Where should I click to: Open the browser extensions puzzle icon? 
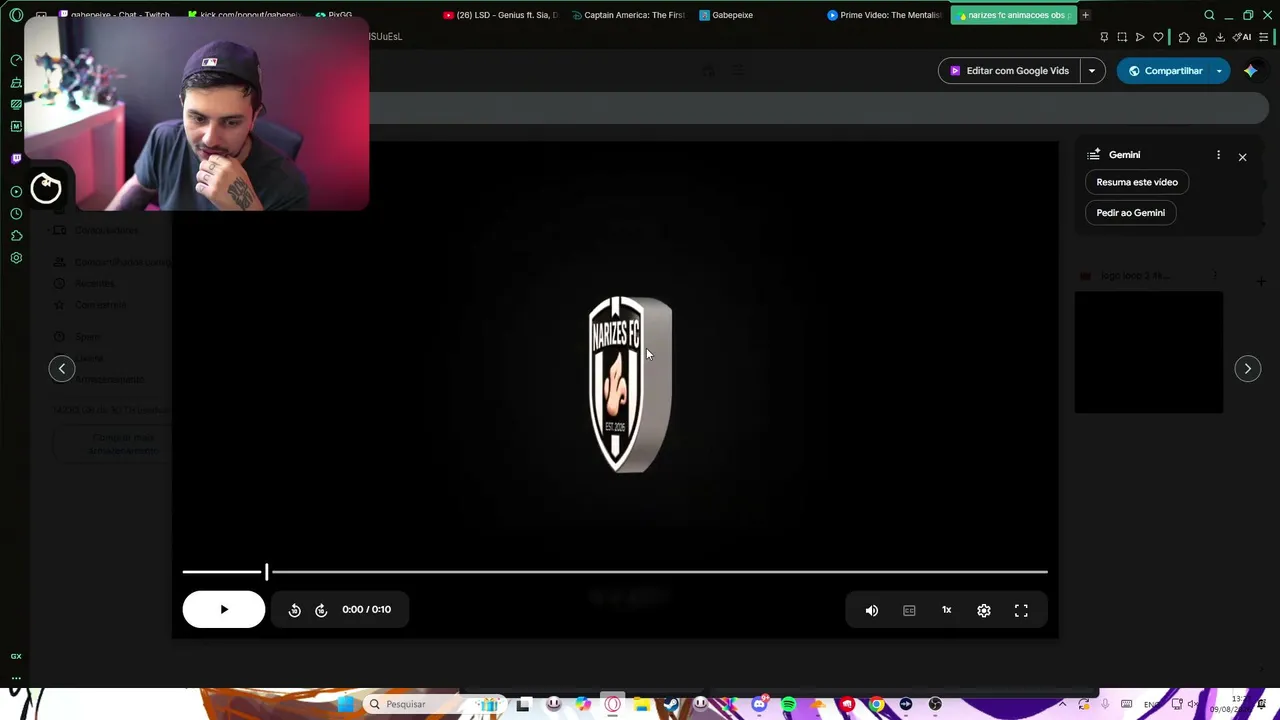(1184, 37)
